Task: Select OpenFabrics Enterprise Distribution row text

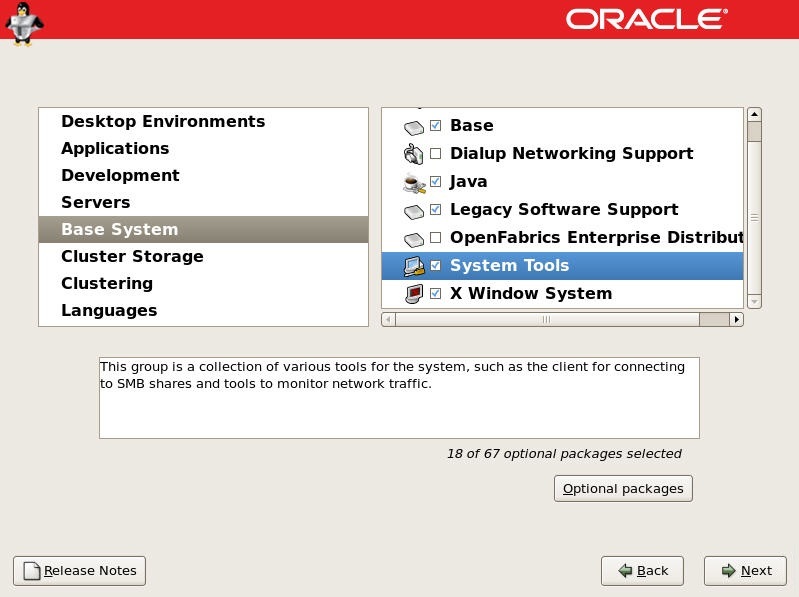Action: click(x=597, y=237)
